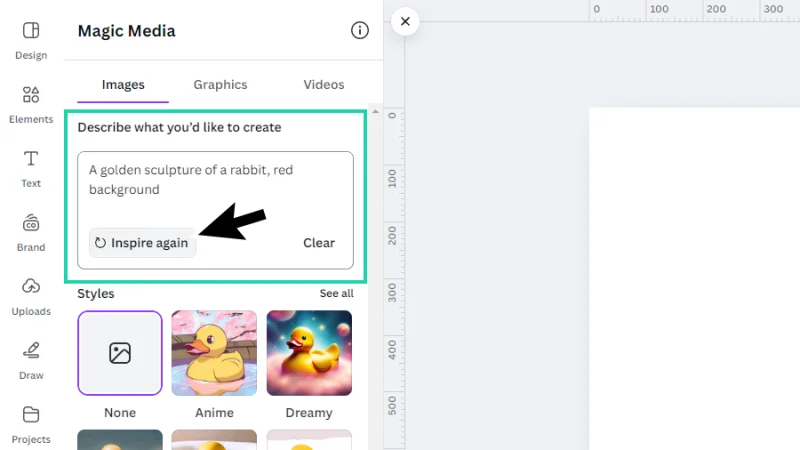Image resolution: width=800 pixels, height=450 pixels.
Task: Choose the Anime style thumbnail
Action: pos(214,353)
